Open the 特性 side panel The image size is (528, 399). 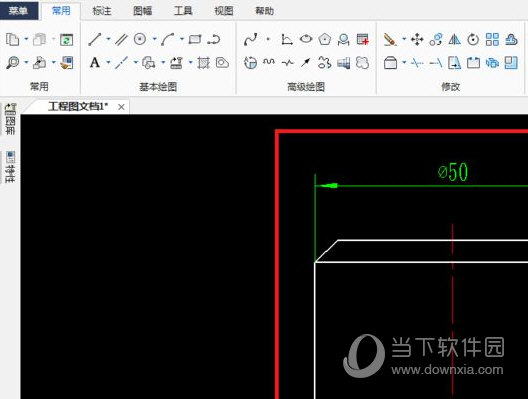pyautogui.click(x=10, y=167)
